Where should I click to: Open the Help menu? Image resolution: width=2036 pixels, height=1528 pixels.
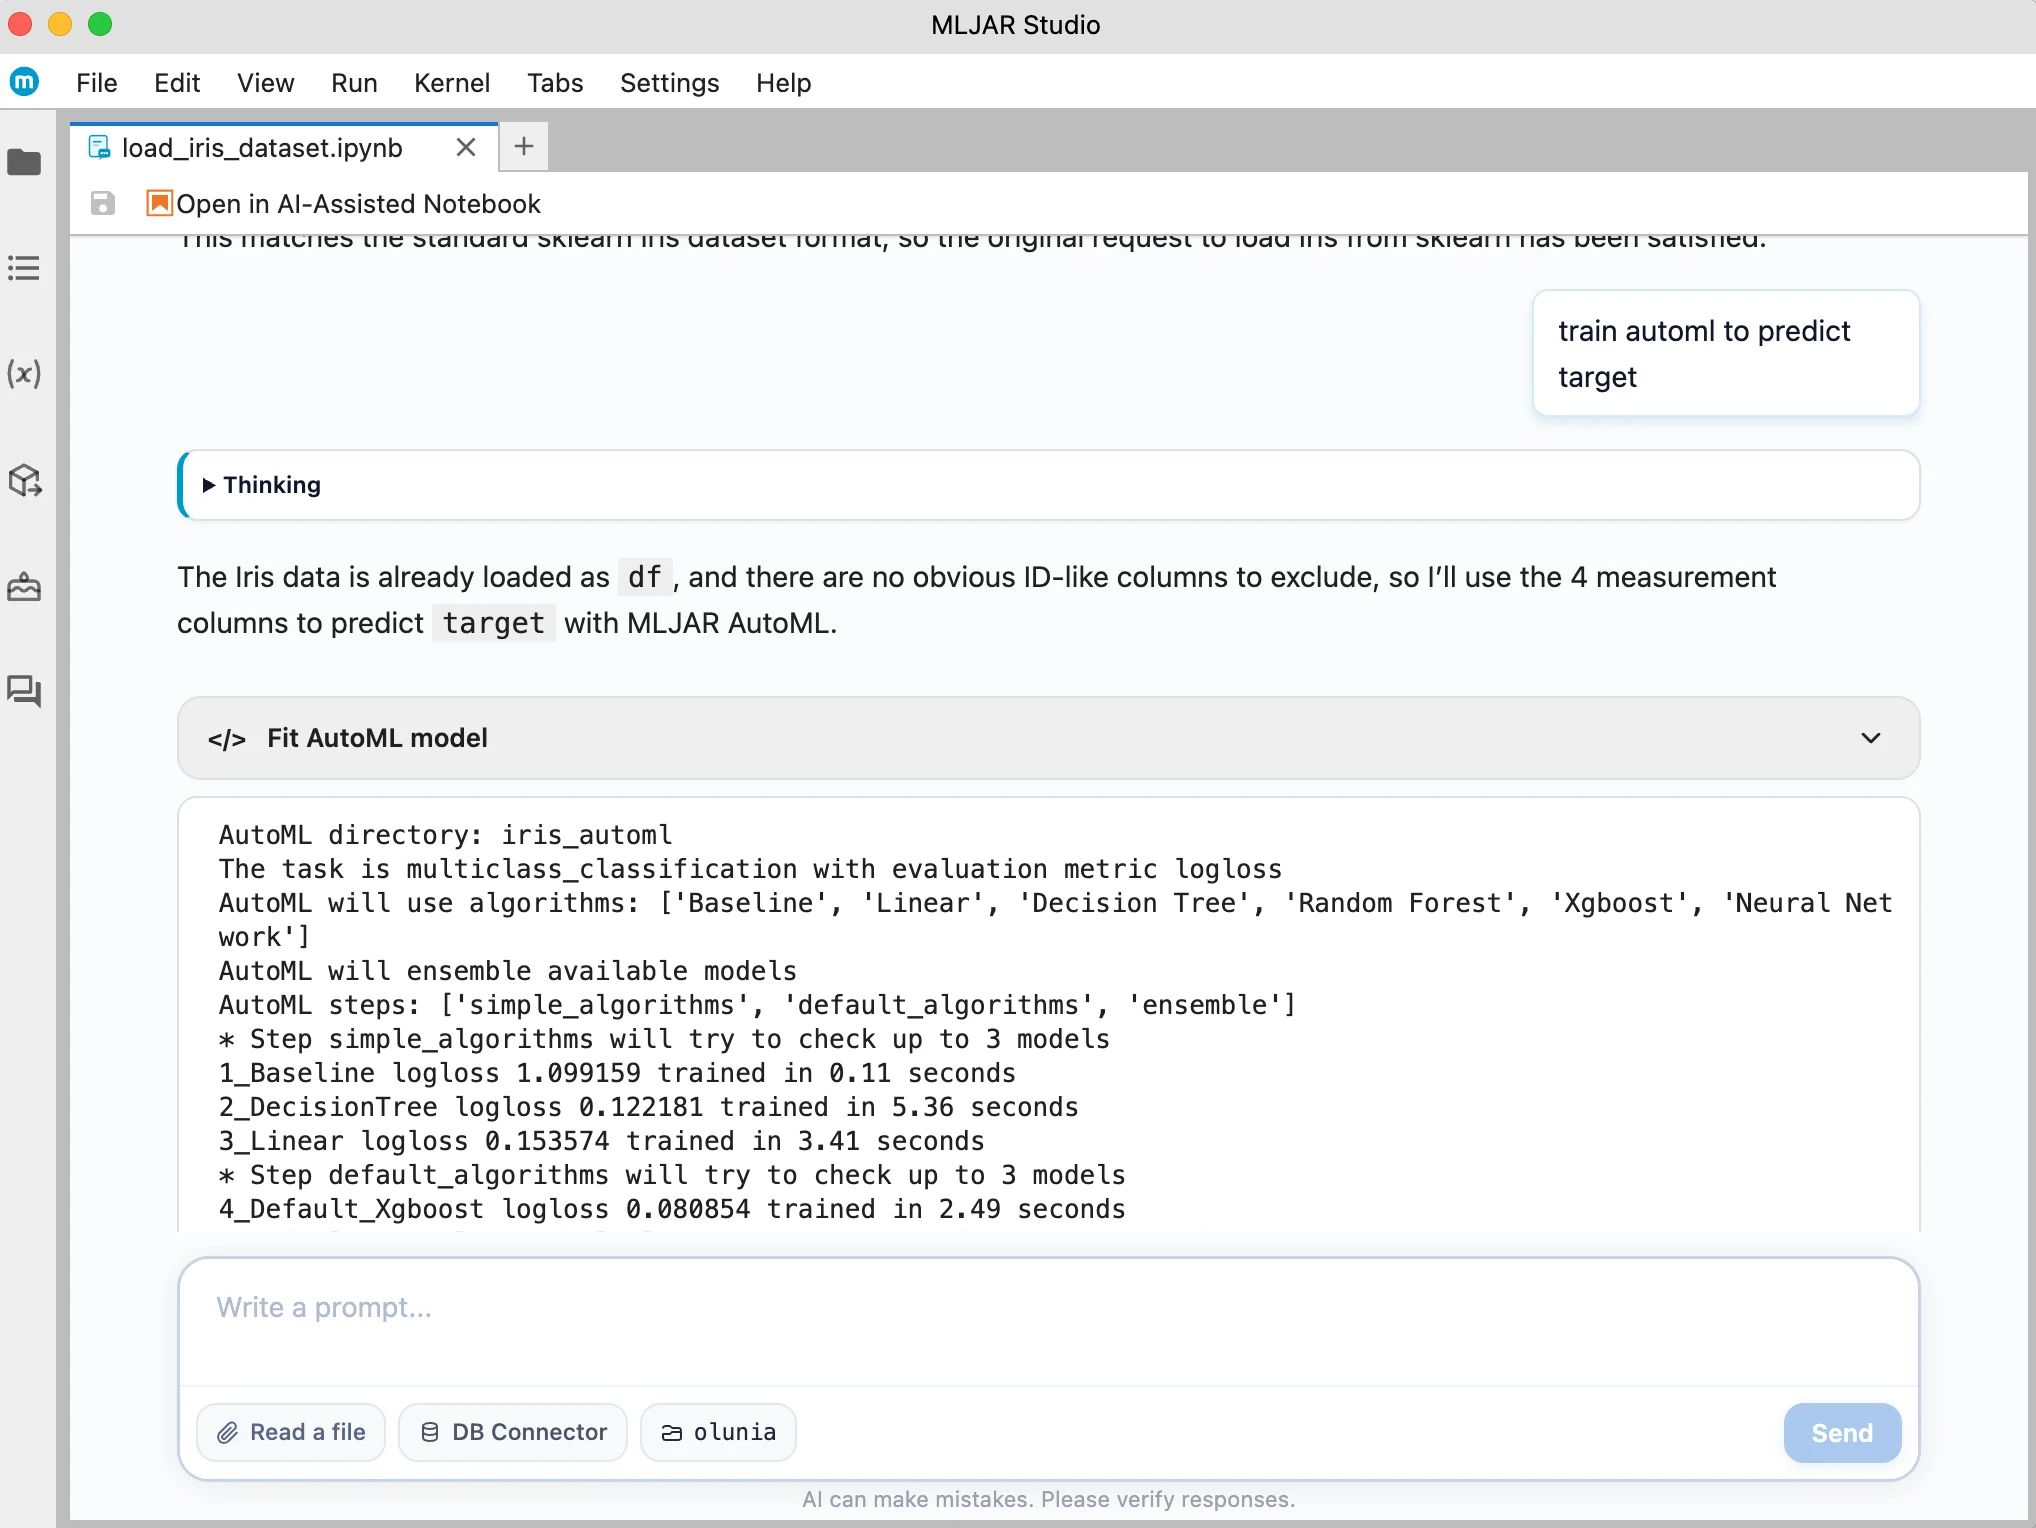tap(783, 83)
